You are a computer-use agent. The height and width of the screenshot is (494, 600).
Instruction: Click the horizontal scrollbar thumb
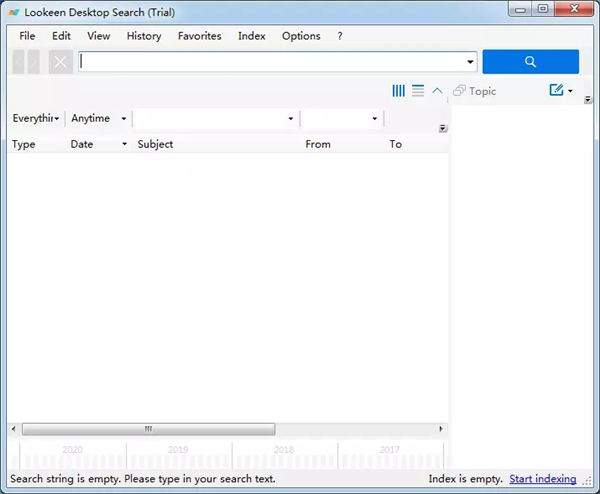[148, 429]
